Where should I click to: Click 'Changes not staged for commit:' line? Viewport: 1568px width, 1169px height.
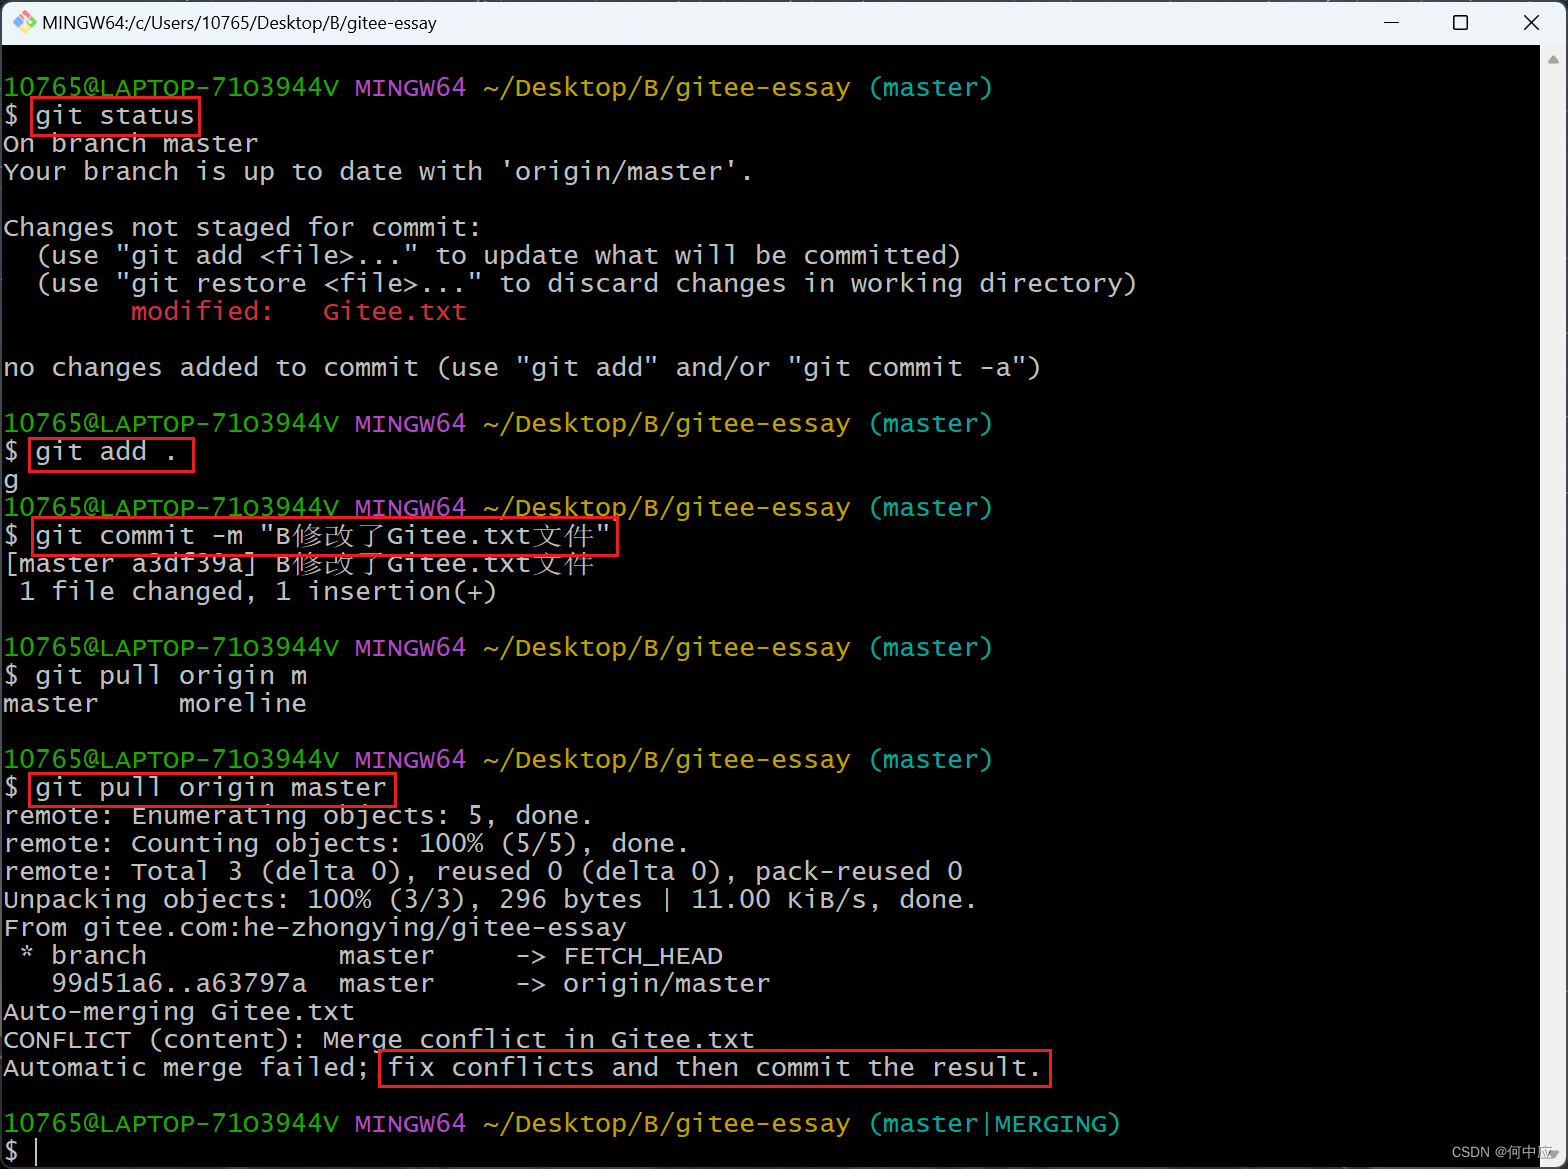click(243, 228)
